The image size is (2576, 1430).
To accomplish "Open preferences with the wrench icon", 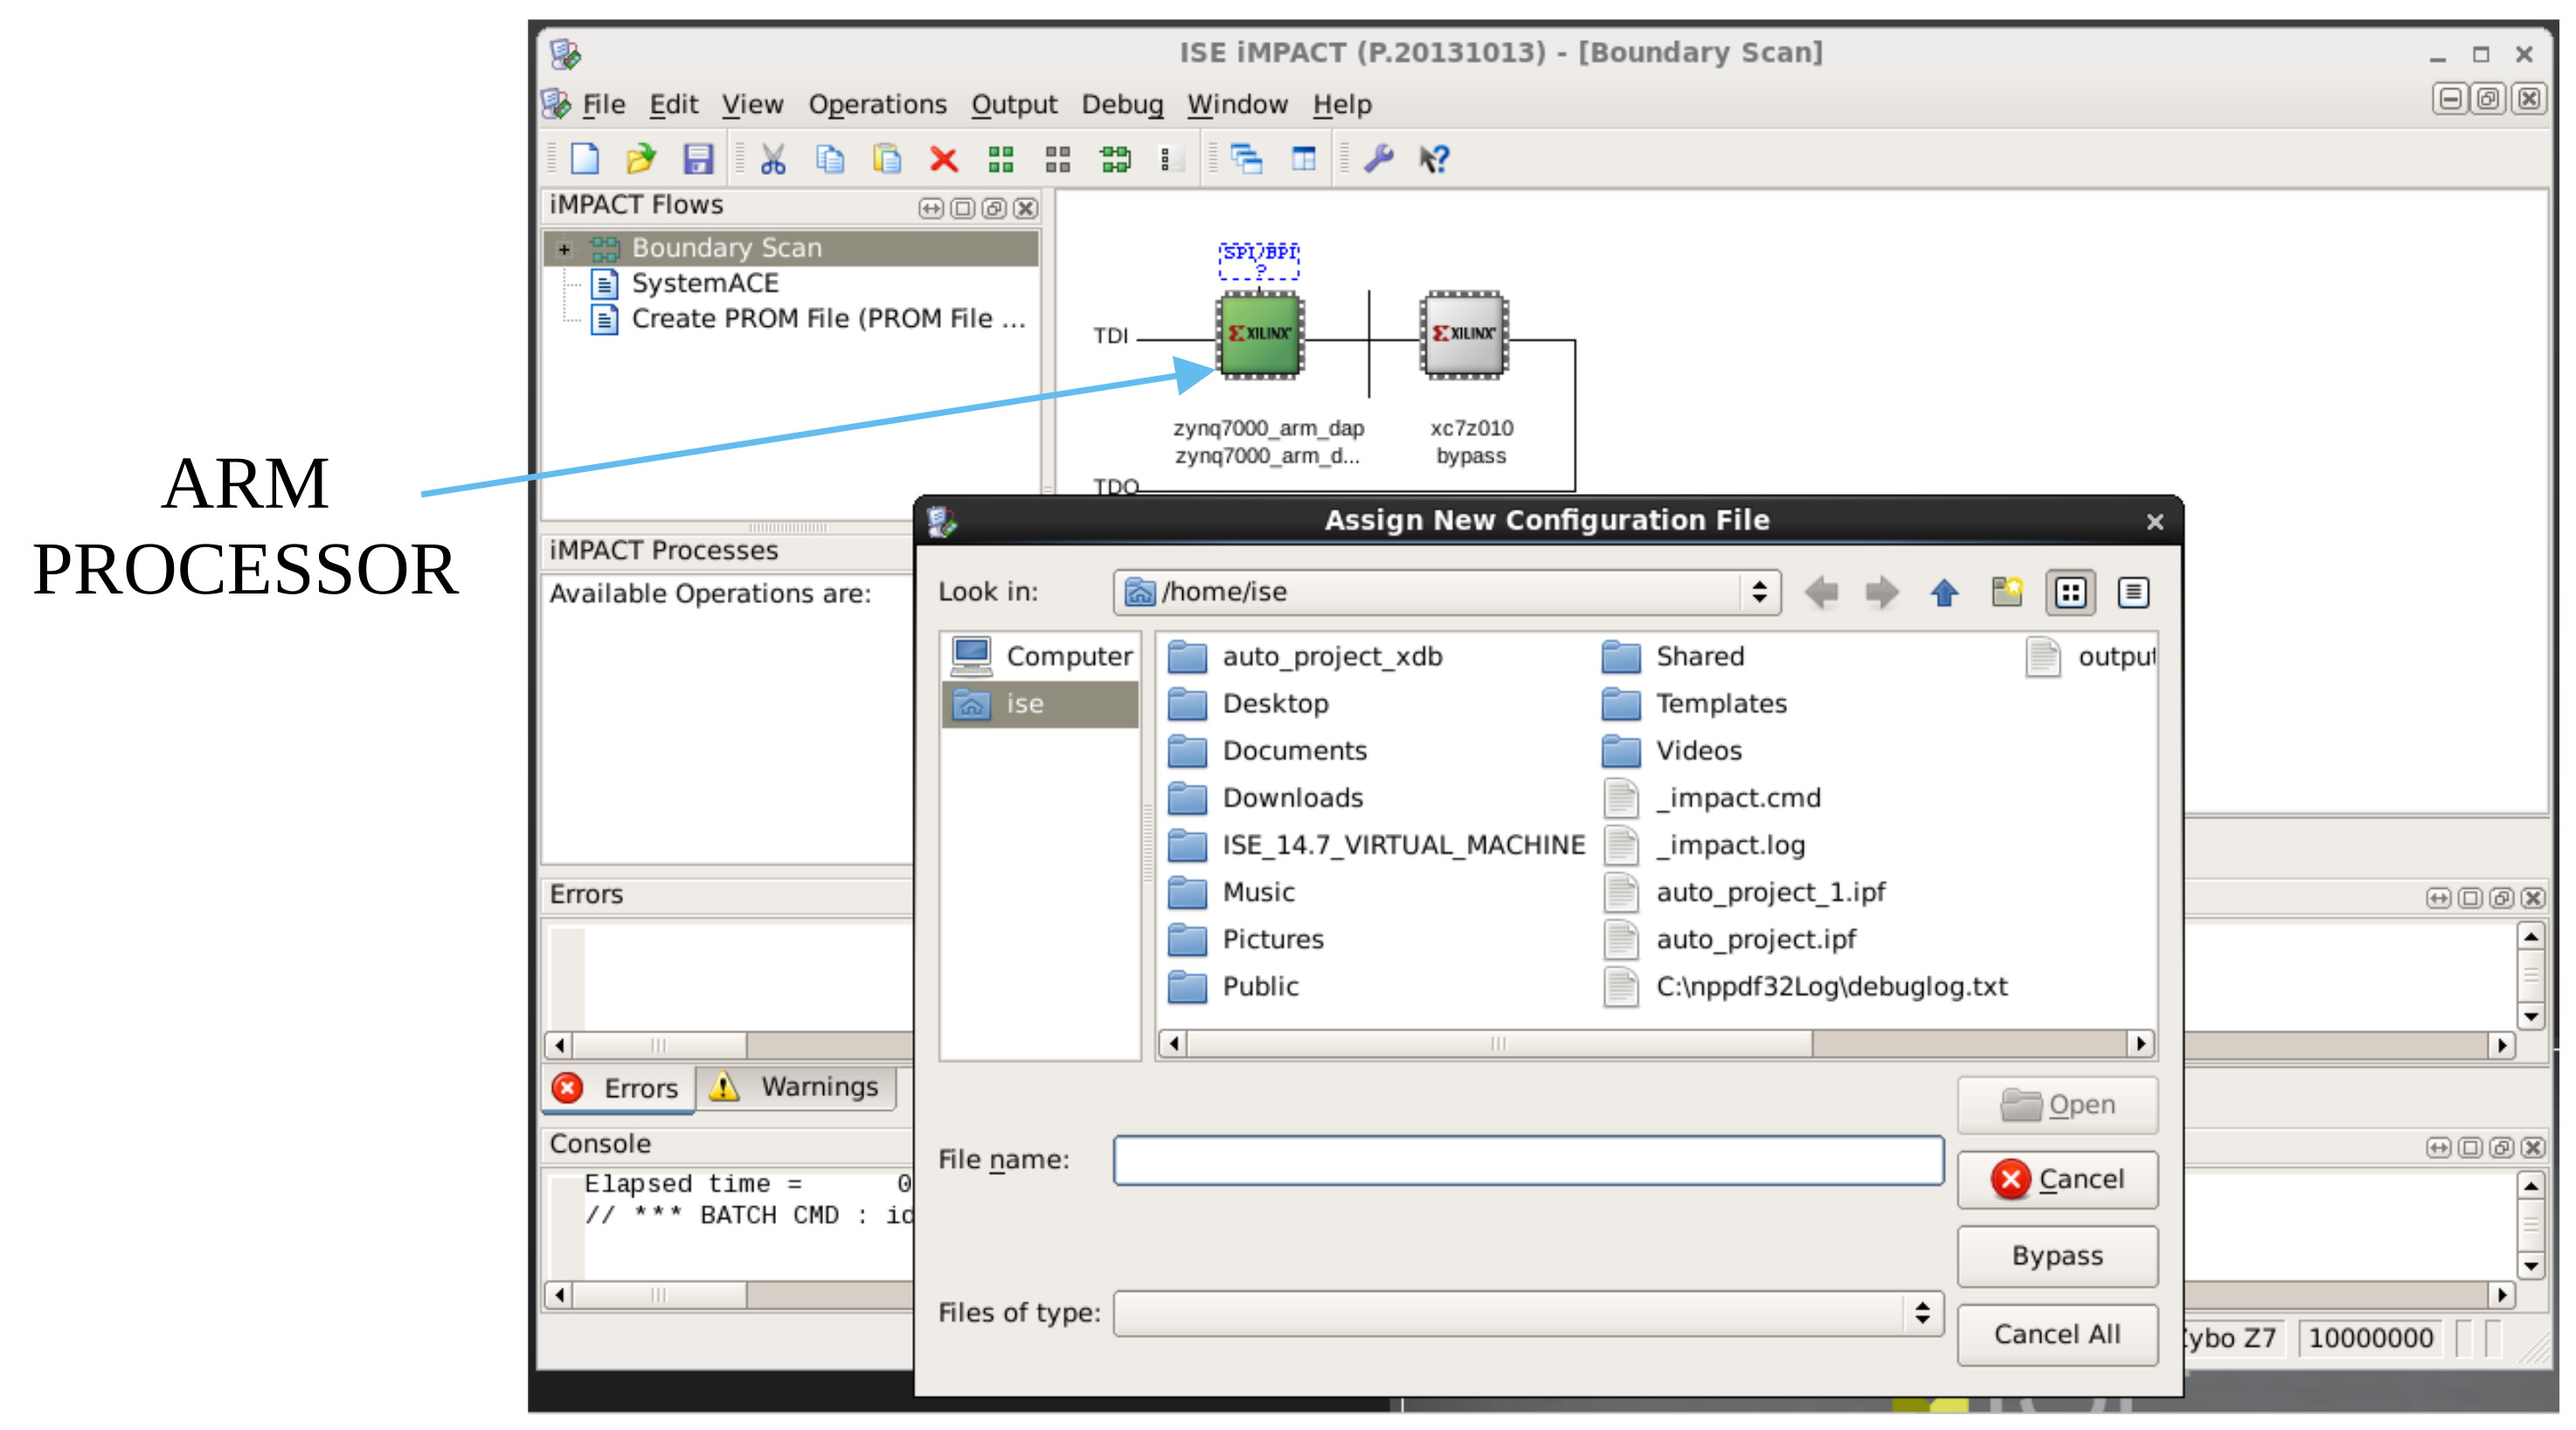I will [1379, 158].
